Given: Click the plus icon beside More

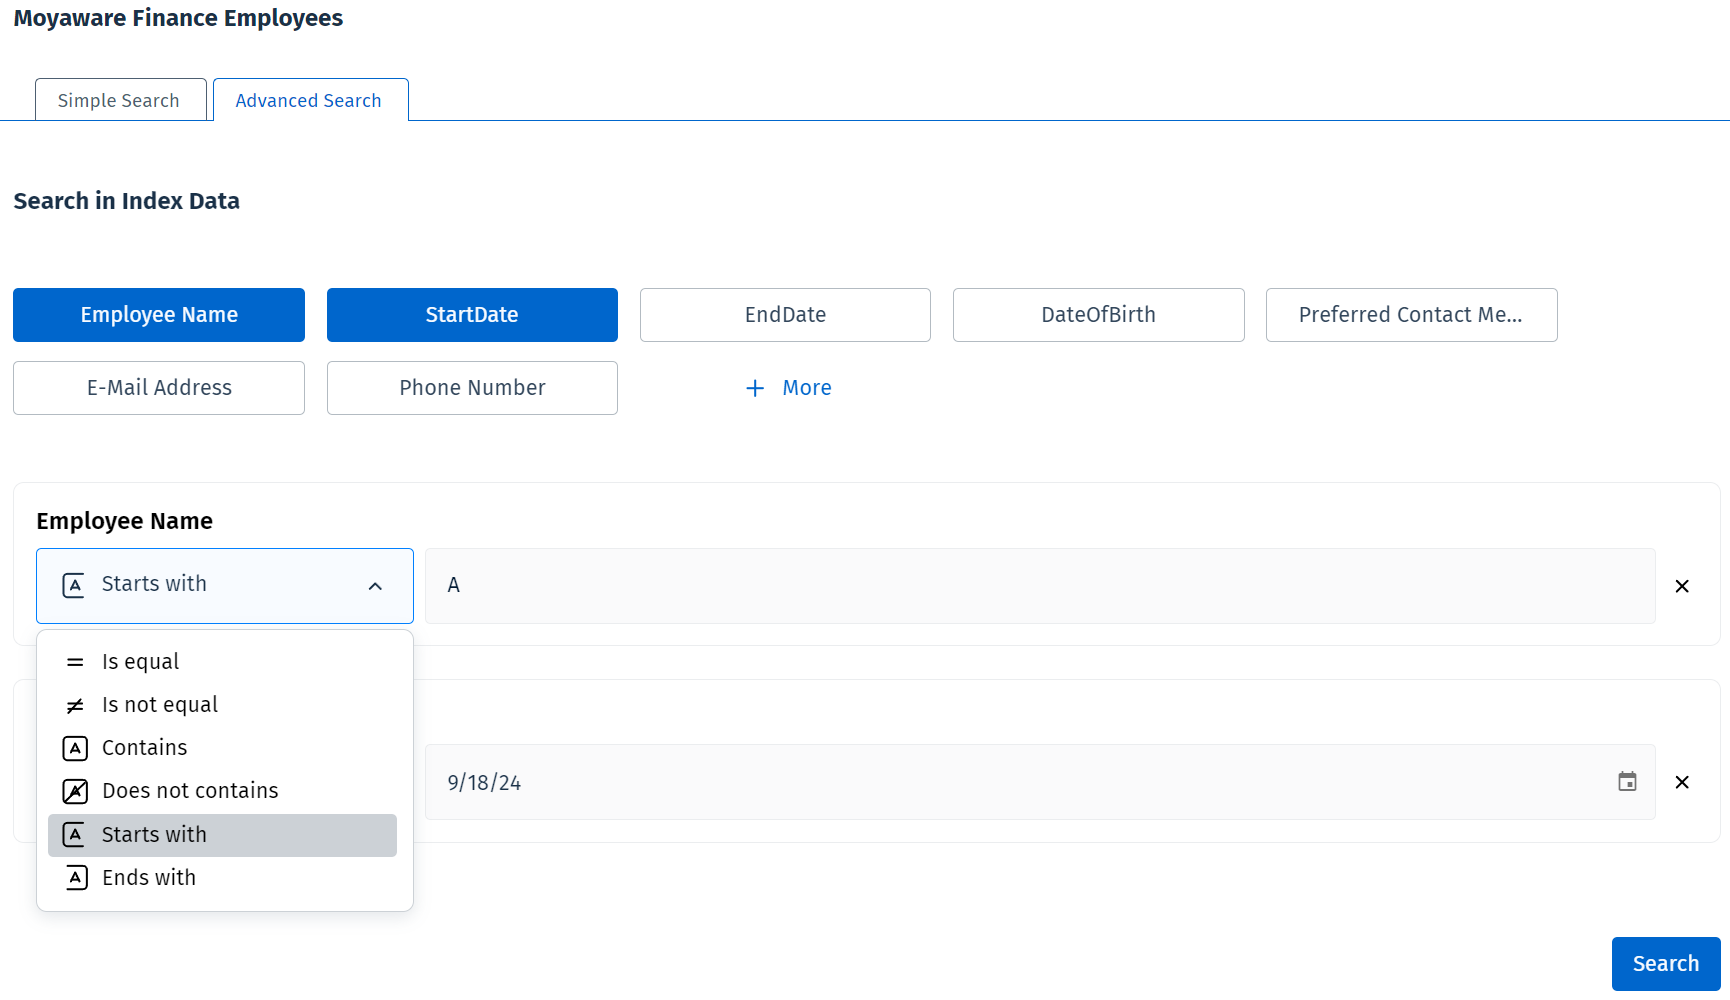Looking at the screenshot, I should (x=755, y=388).
